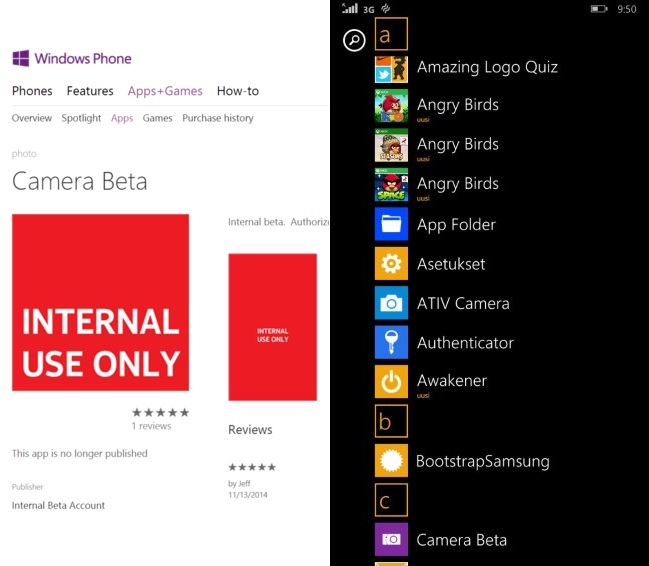
Task: Open the Amazing Logo Quiz app icon
Action: 391,69
